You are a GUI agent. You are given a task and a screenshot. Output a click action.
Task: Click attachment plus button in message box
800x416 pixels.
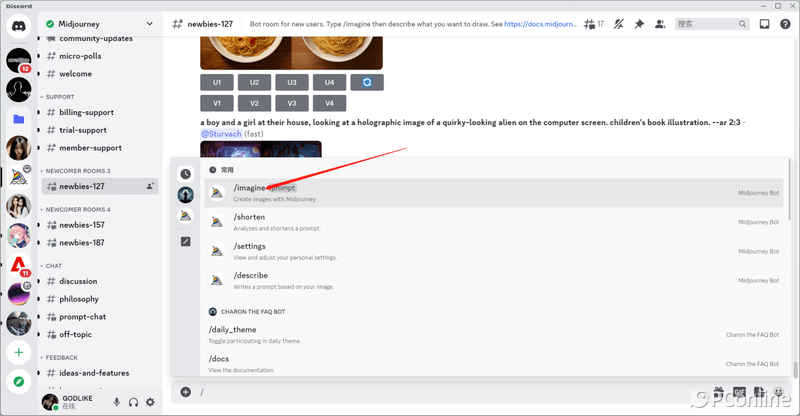click(186, 392)
